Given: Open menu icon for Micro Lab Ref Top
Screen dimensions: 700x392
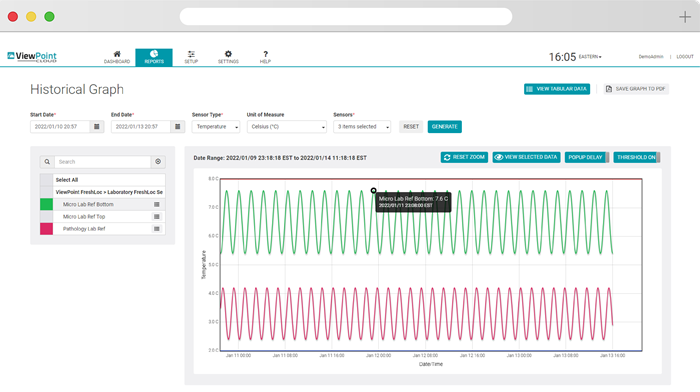Looking at the screenshot, I should click(157, 217).
